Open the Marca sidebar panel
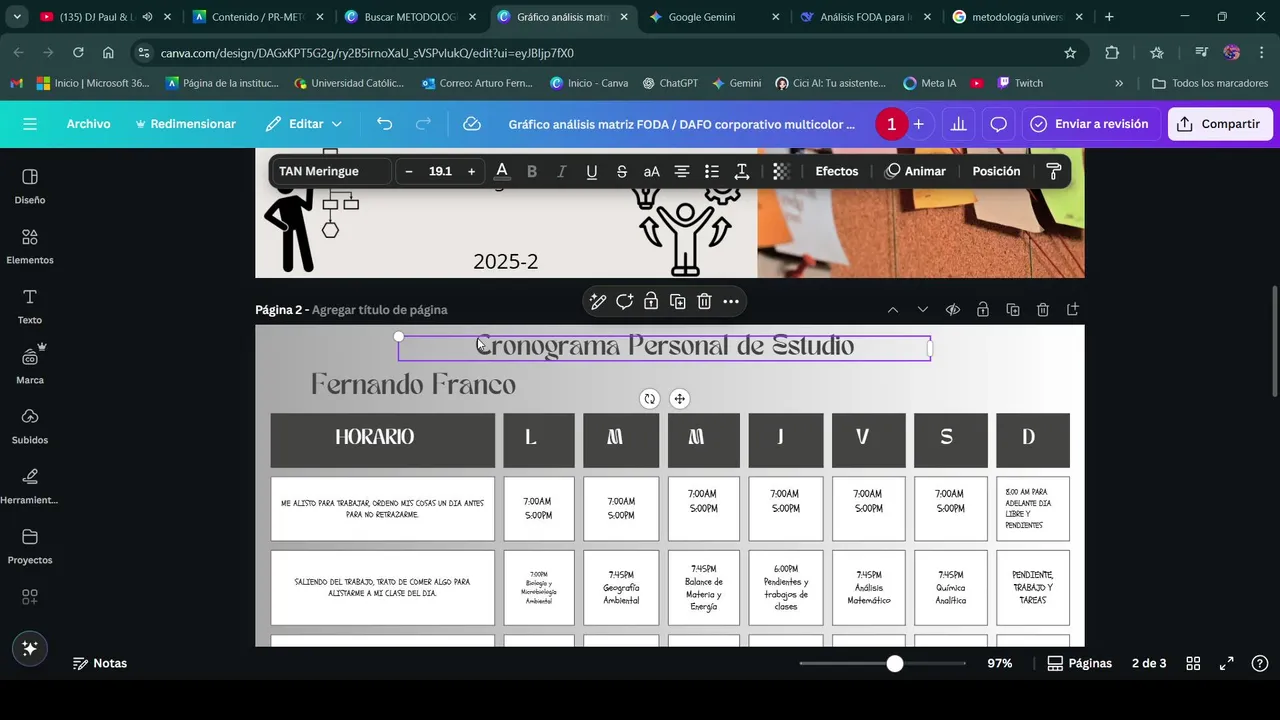Screen dimensions: 1280x720 (x=30, y=366)
